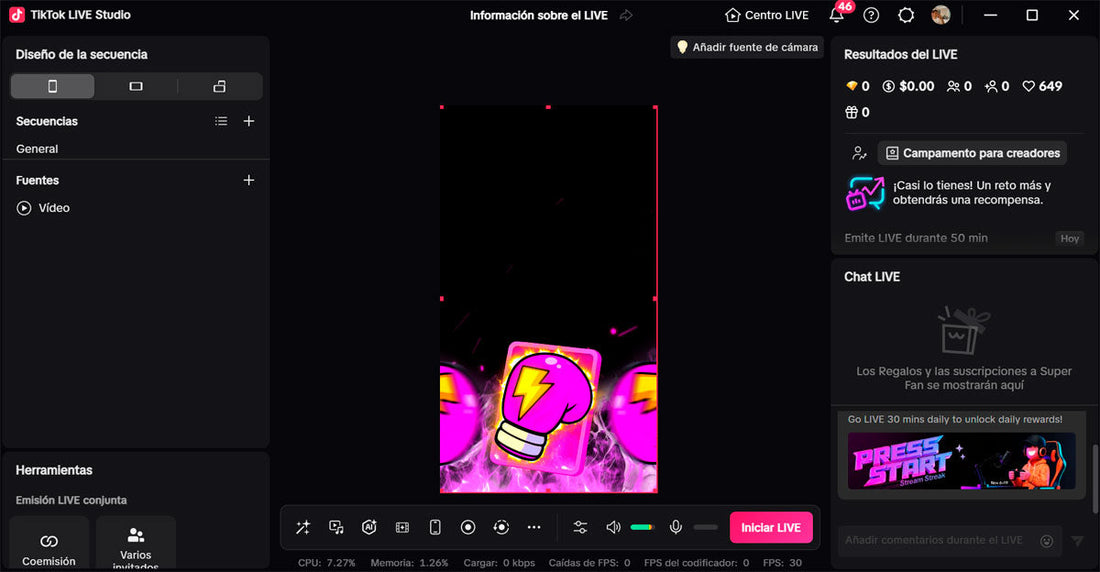This screenshot has height=572, width=1100.
Task: Click Caídas de FPS: 0 status
Action: tap(589, 563)
